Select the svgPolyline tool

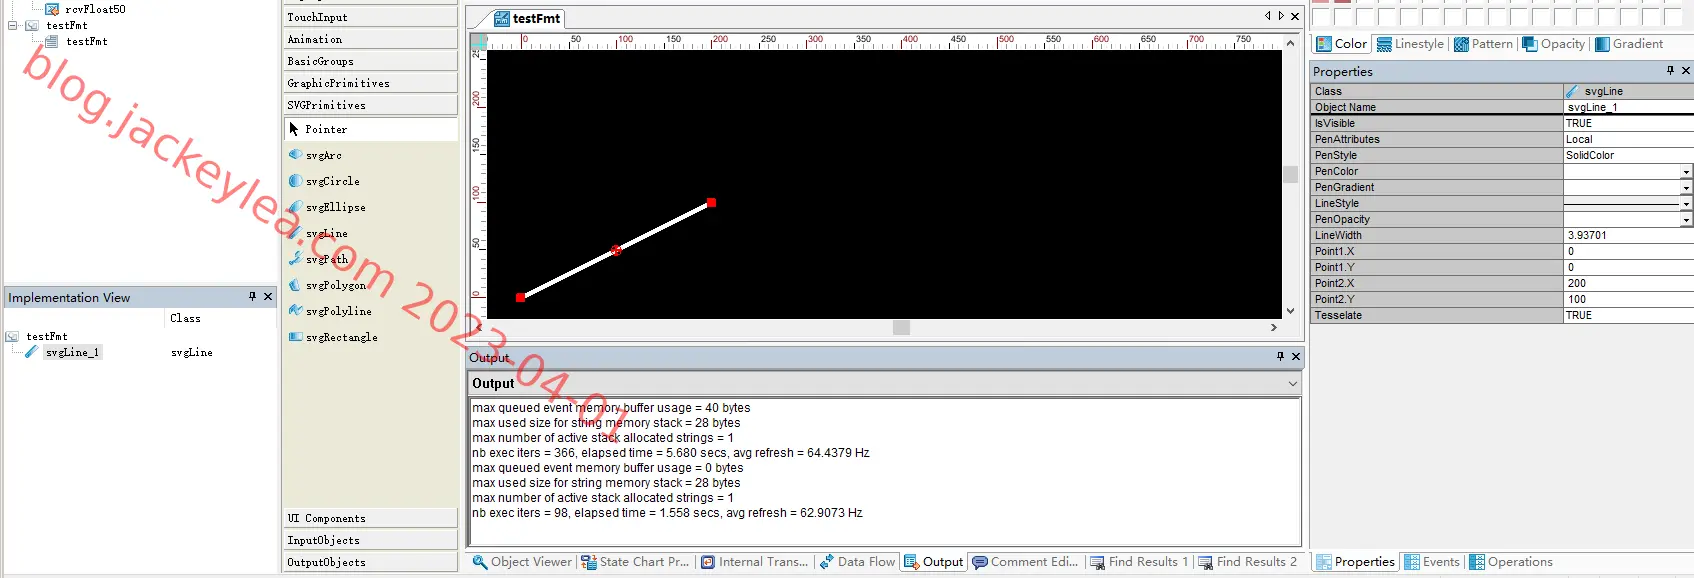[338, 311]
